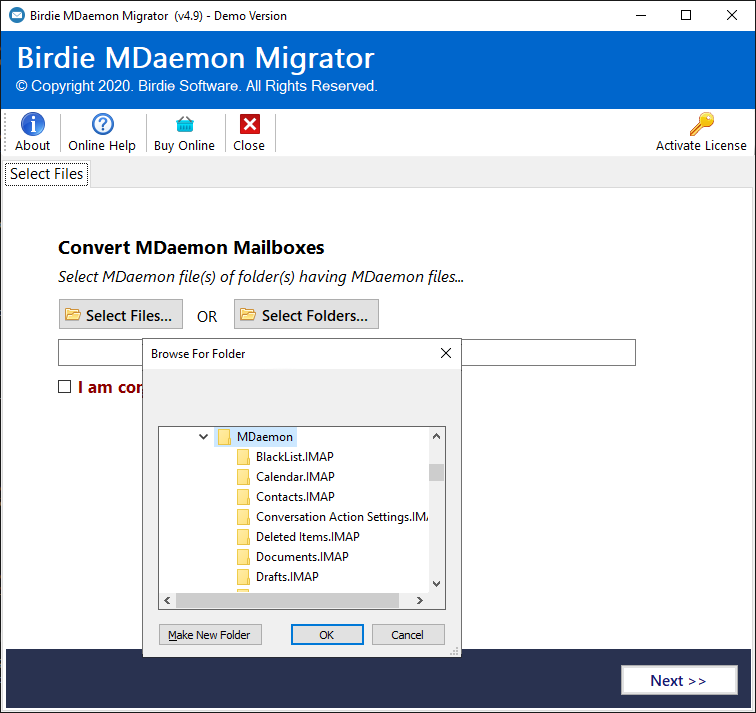Click the file path input field
This screenshot has height=713, width=756.
347,352
